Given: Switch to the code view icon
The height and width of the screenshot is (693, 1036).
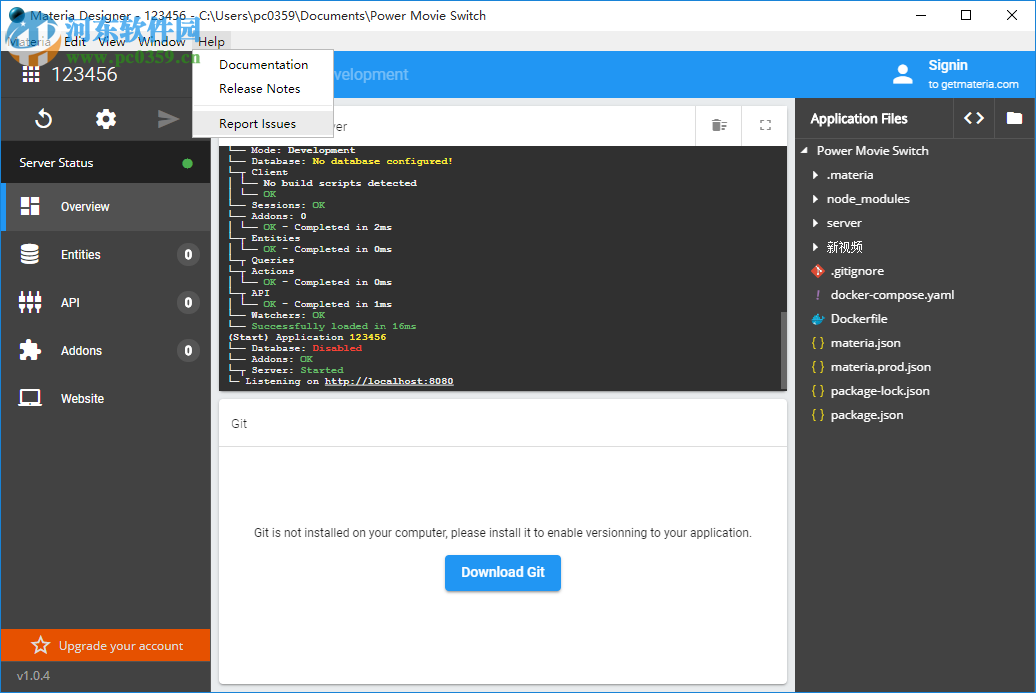Looking at the screenshot, I should (x=973, y=118).
